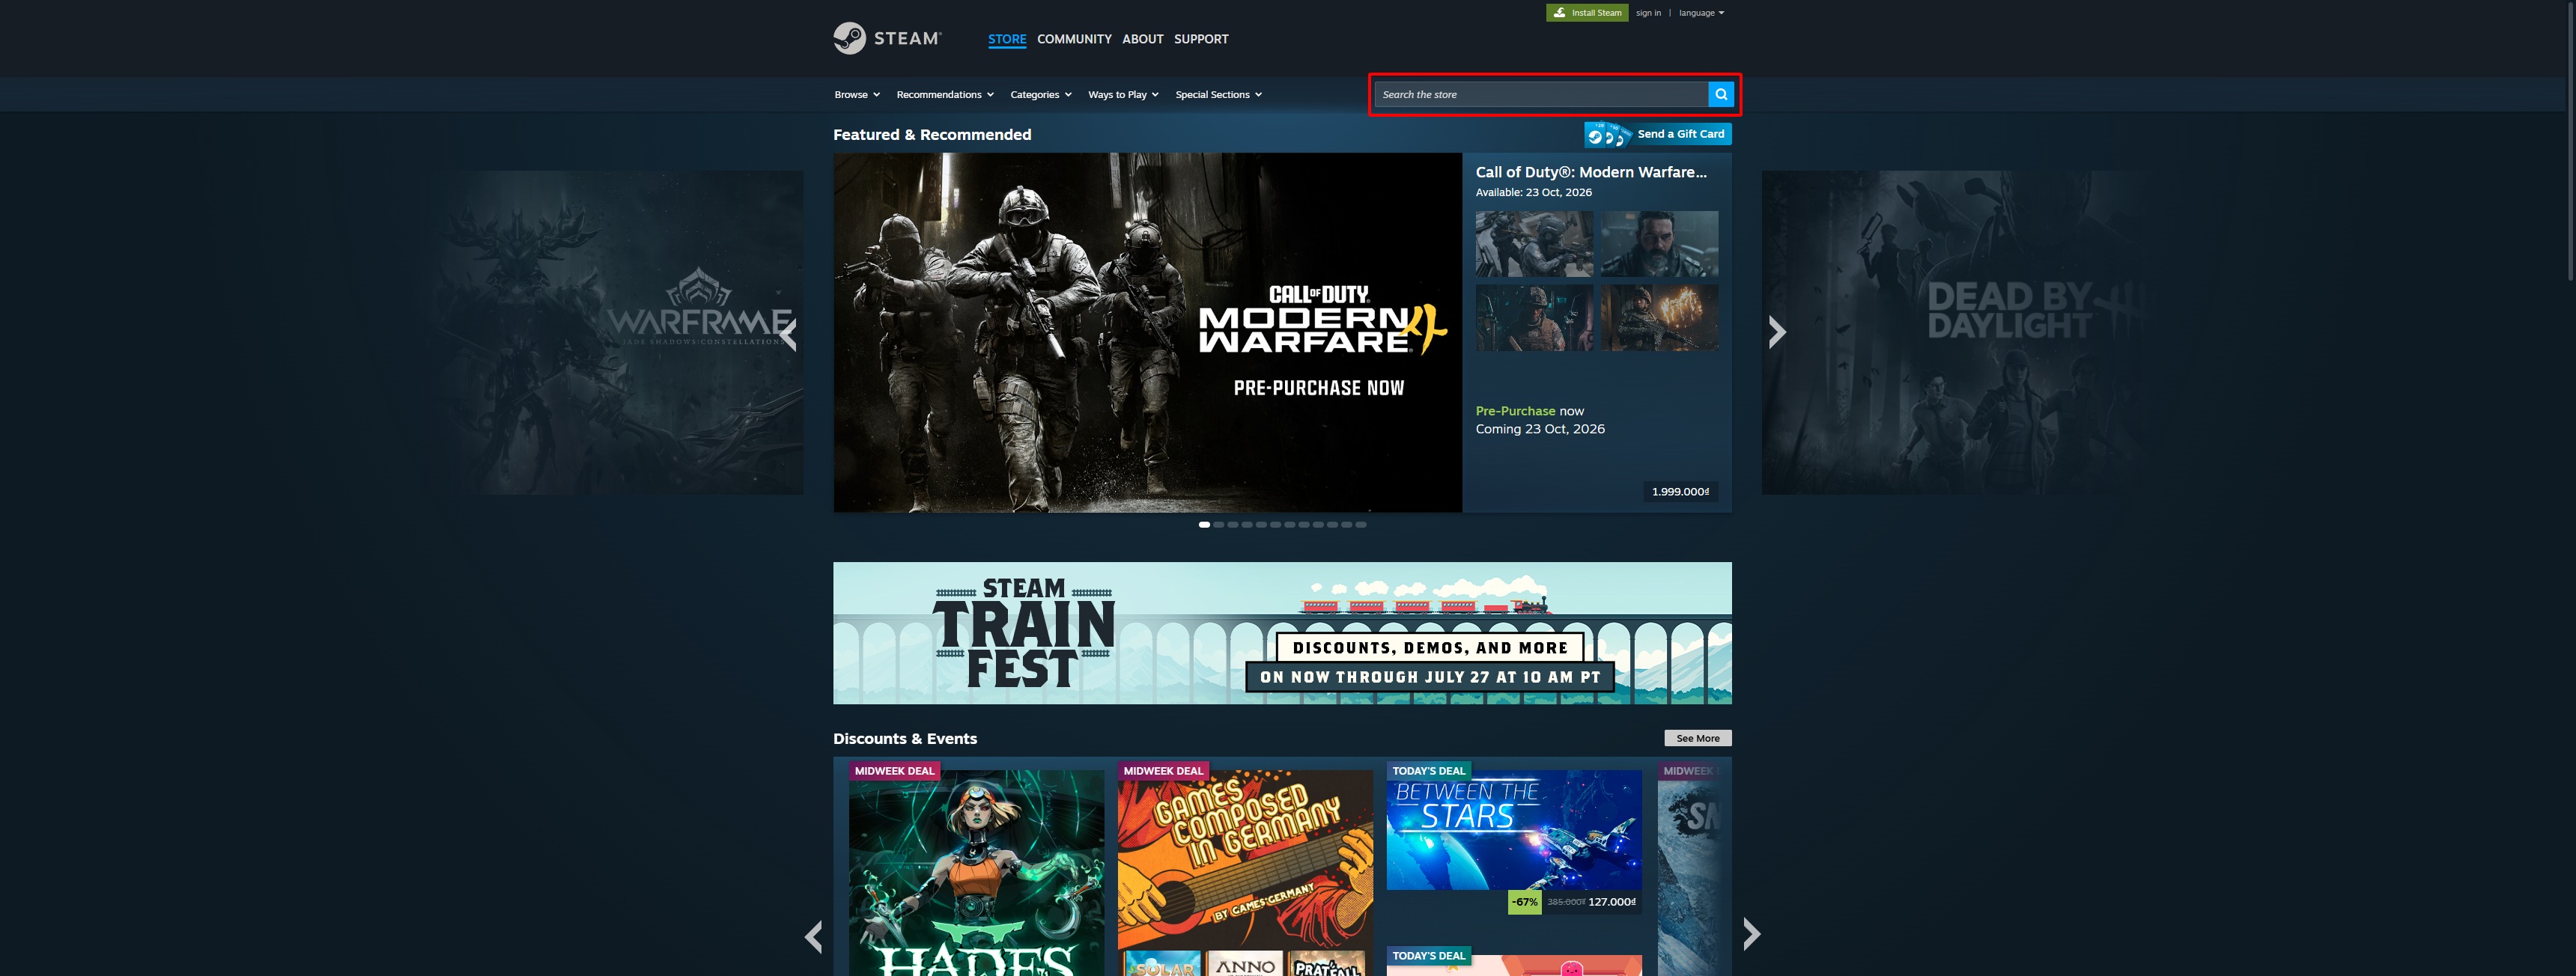Image resolution: width=2576 pixels, height=976 pixels.
Task: Click the gift card icon beside Send a Gift Card
Action: pyautogui.click(x=1608, y=134)
